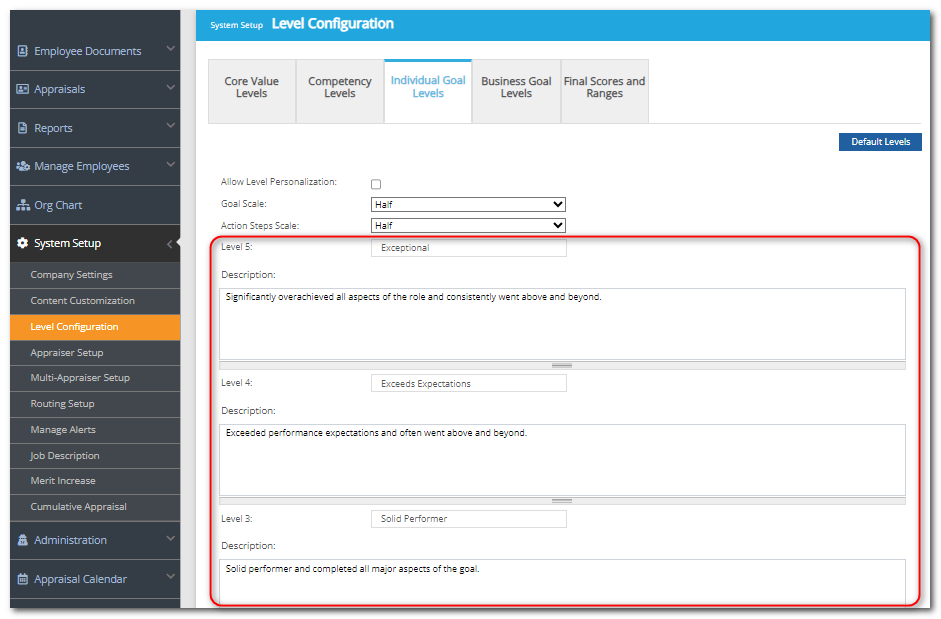This screenshot has width=941, height=619.
Task: Click the Administration sidebar icon
Action: pos(22,540)
